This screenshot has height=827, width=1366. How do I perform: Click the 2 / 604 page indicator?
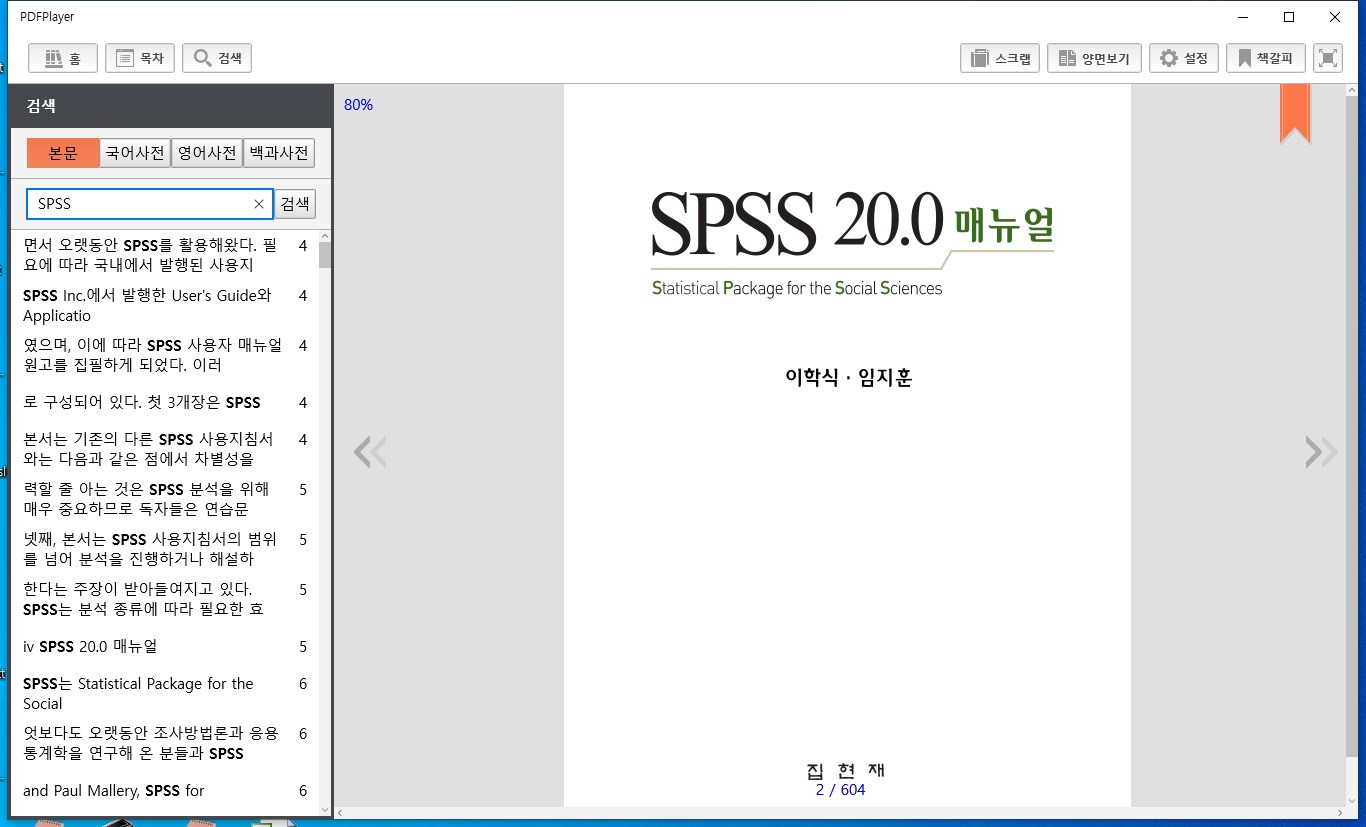(840, 790)
